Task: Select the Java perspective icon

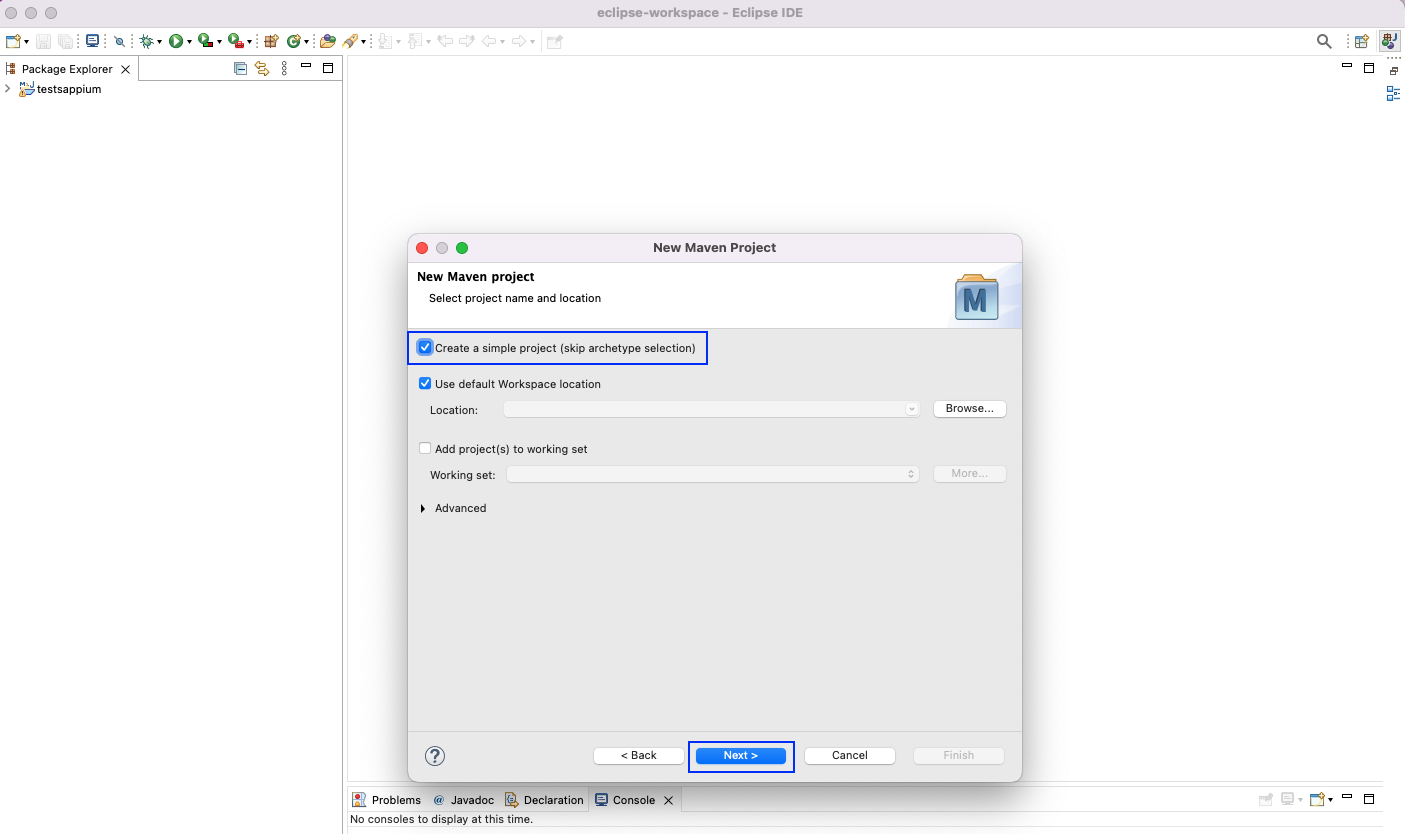Action: coord(1389,41)
